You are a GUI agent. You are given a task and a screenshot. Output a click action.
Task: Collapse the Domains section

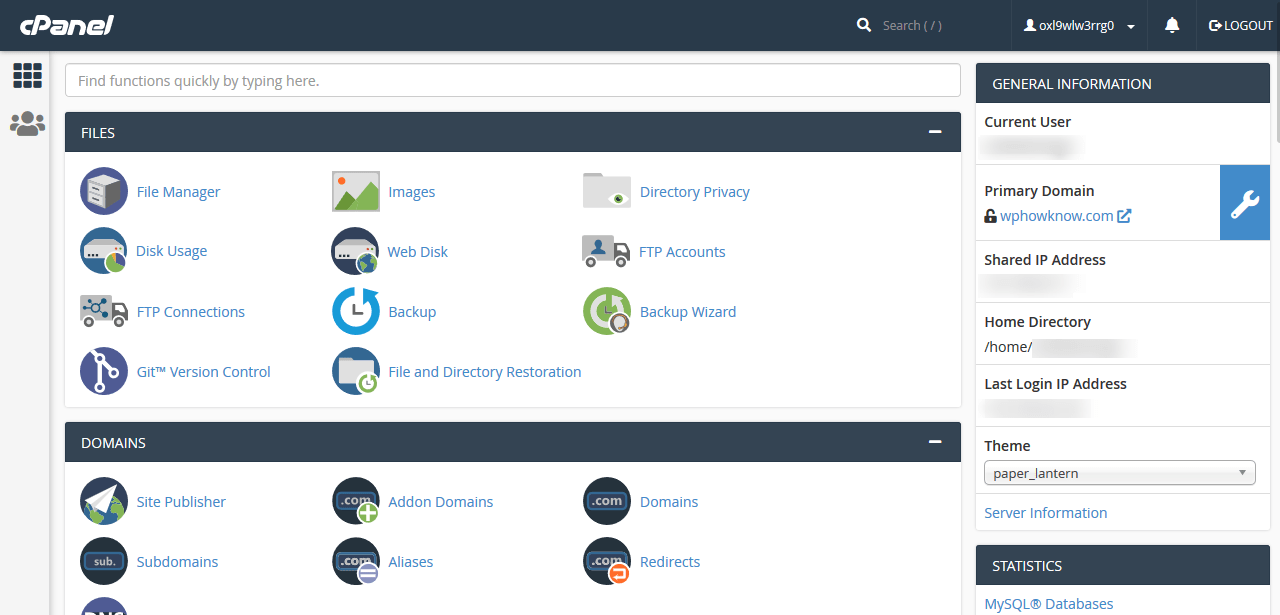click(x=935, y=442)
